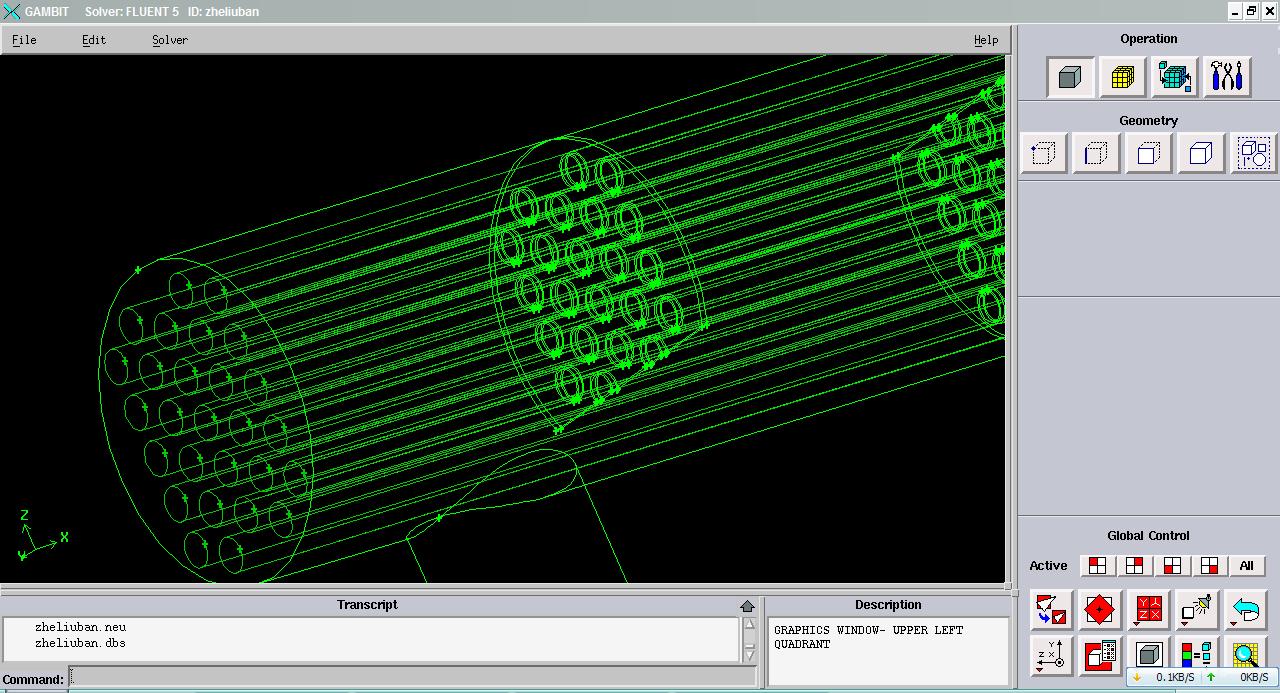This screenshot has width=1280, height=693.
Task: Select the Geometry operation cube icon
Action: pos(1070,77)
